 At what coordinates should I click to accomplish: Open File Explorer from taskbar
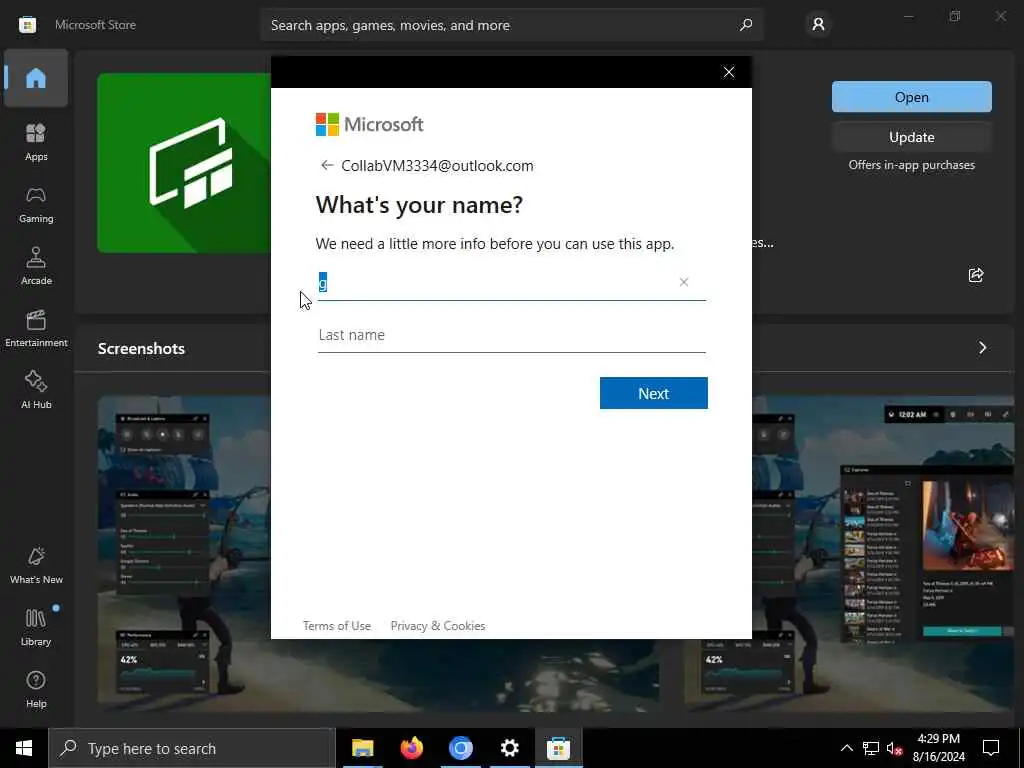coord(362,748)
